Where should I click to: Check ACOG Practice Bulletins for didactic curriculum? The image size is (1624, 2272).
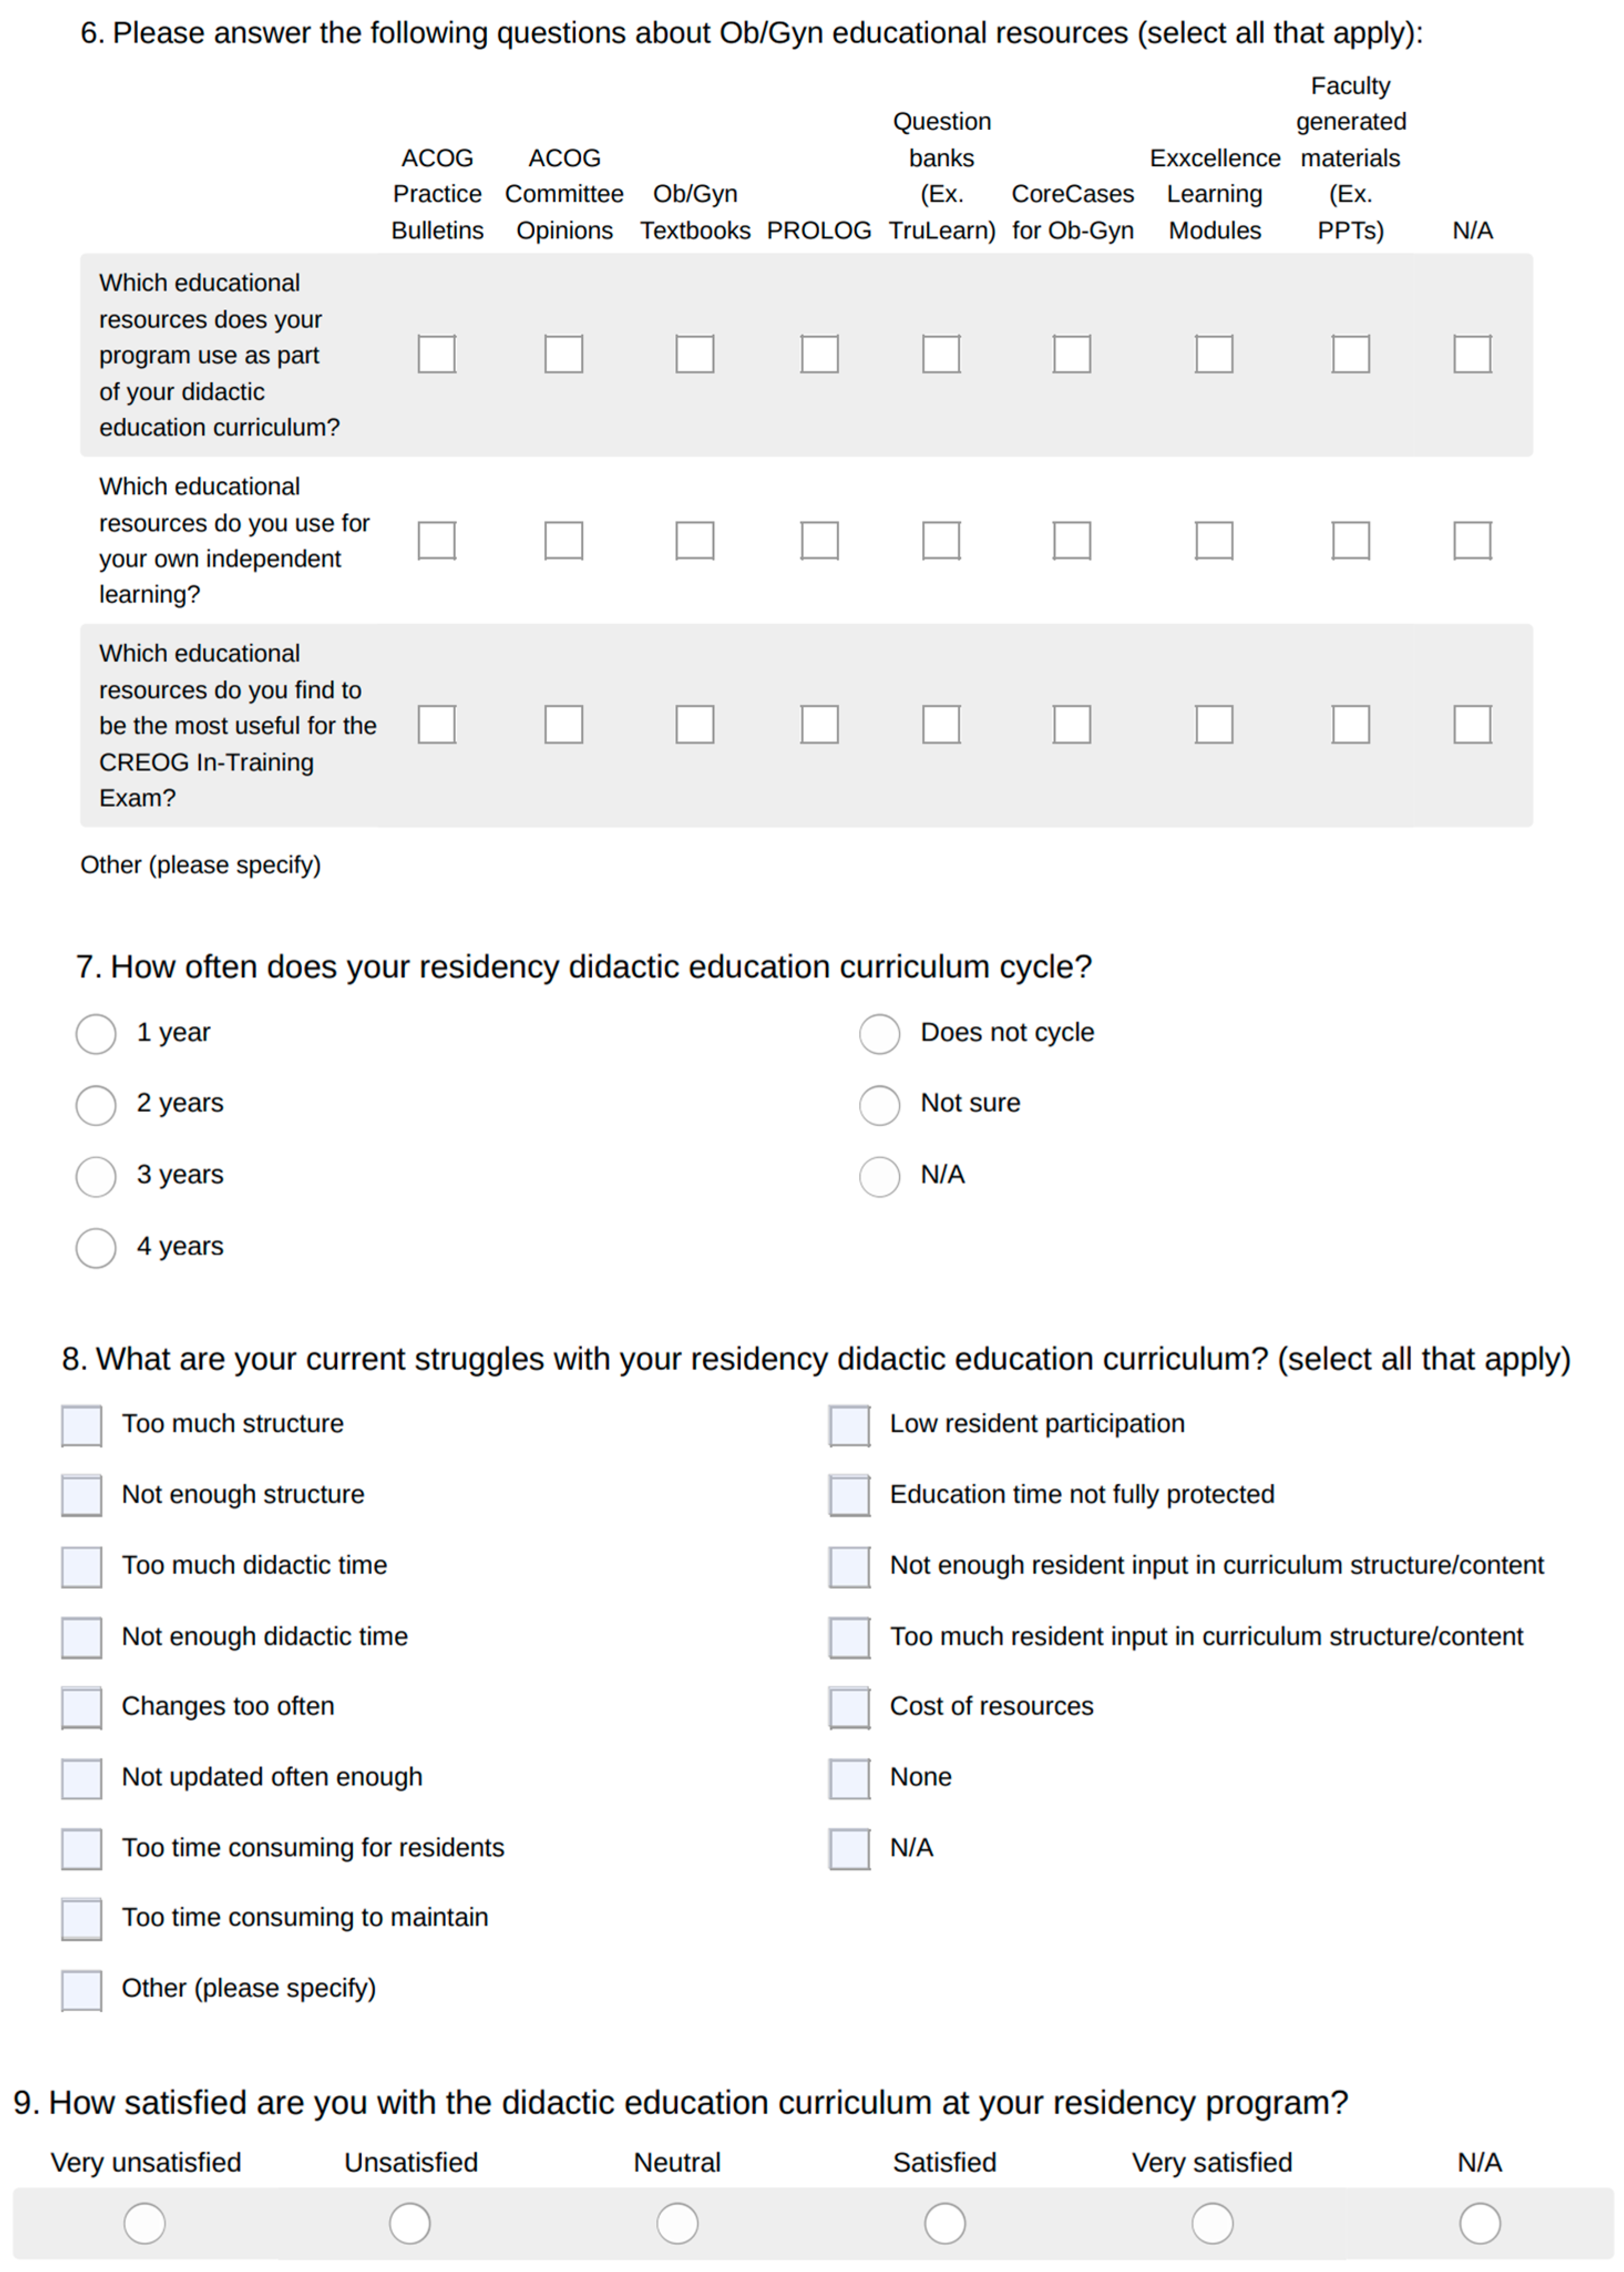pyautogui.click(x=437, y=354)
